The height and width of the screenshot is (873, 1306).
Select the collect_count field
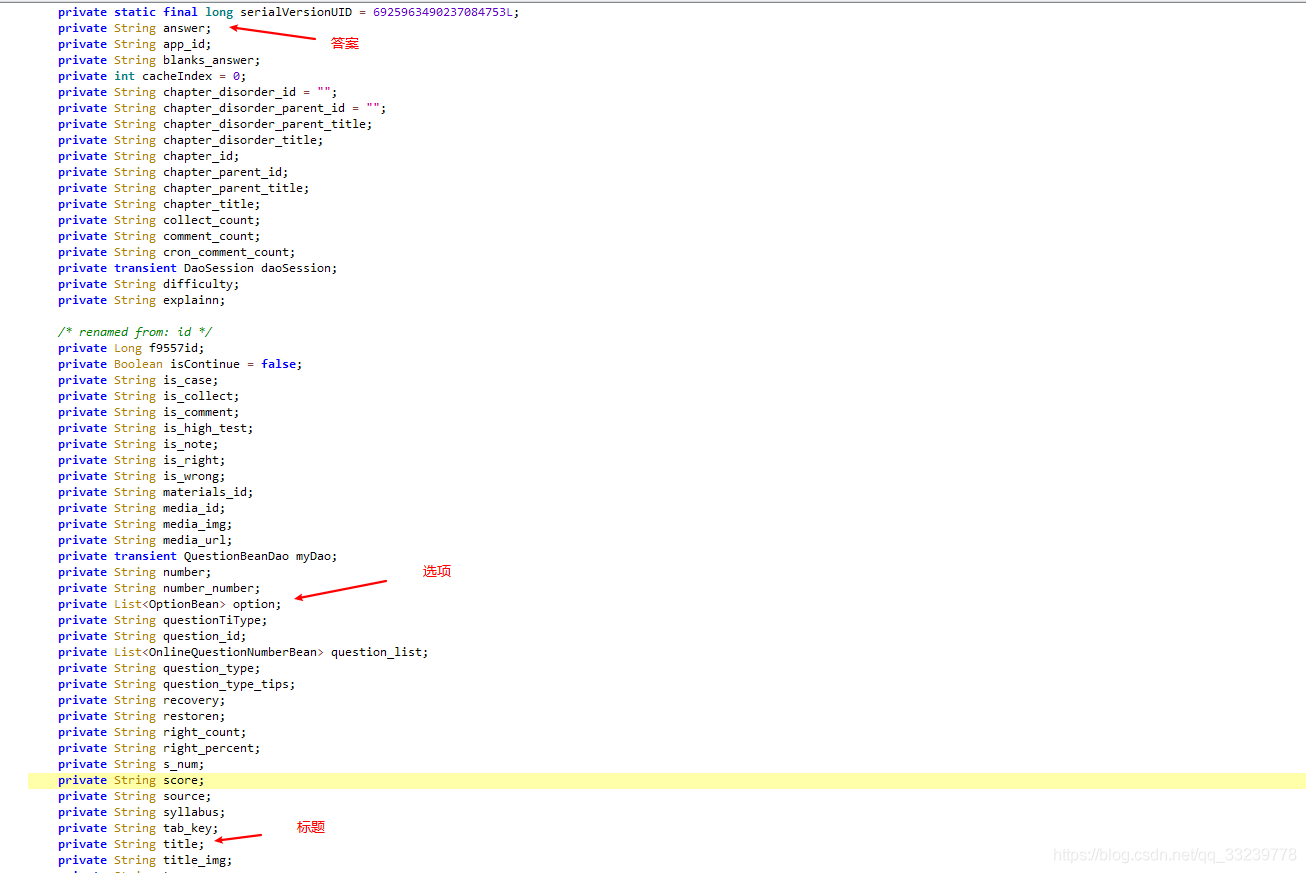[x=159, y=220]
